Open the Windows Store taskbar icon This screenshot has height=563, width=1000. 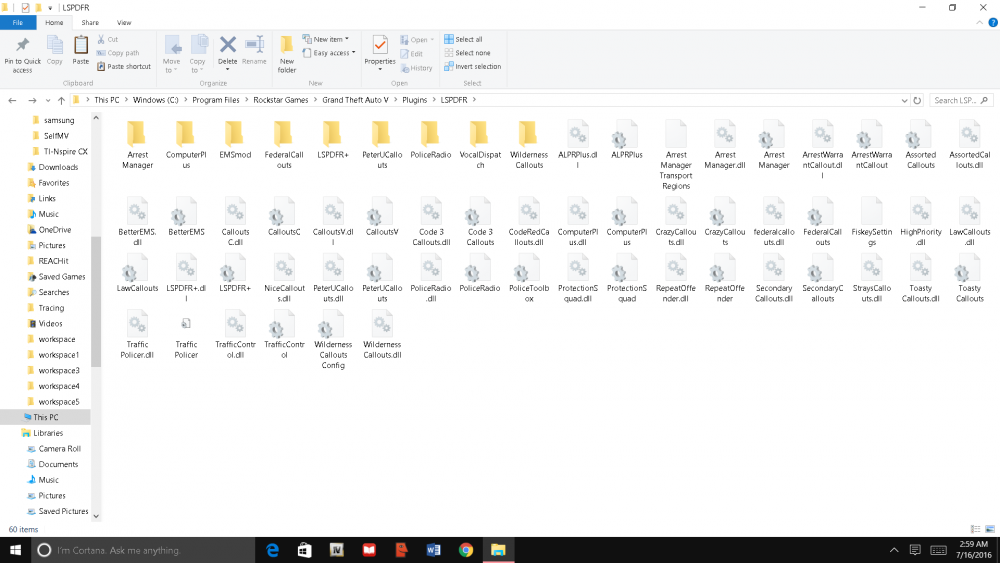click(304, 550)
